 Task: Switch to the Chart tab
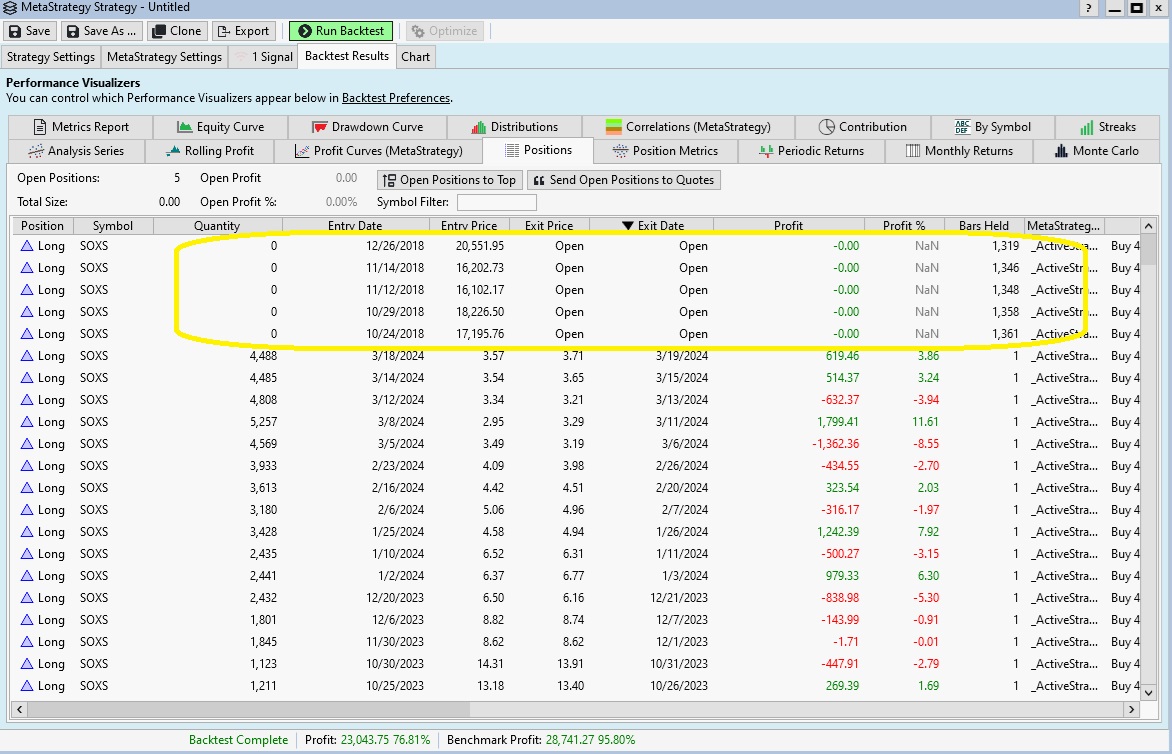(x=415, y=57)
